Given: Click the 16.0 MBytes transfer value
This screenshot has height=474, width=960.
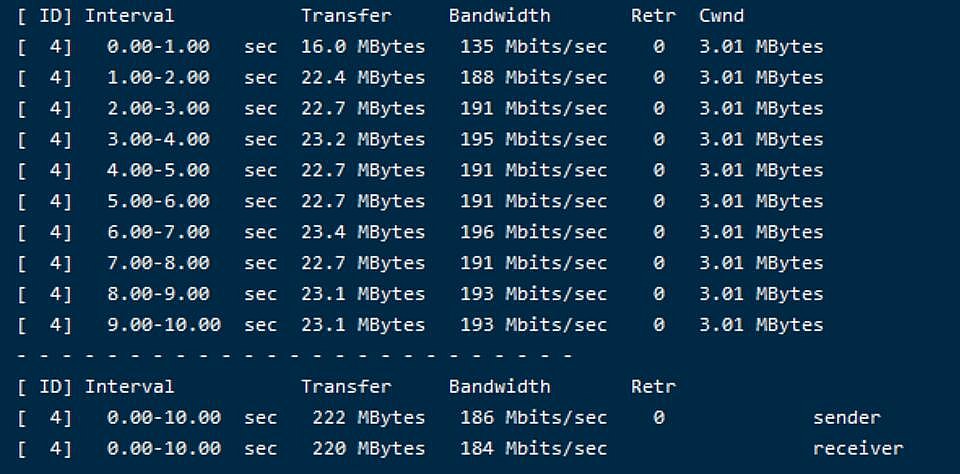Looking at the screenshot, I should (x=362, y=47).
